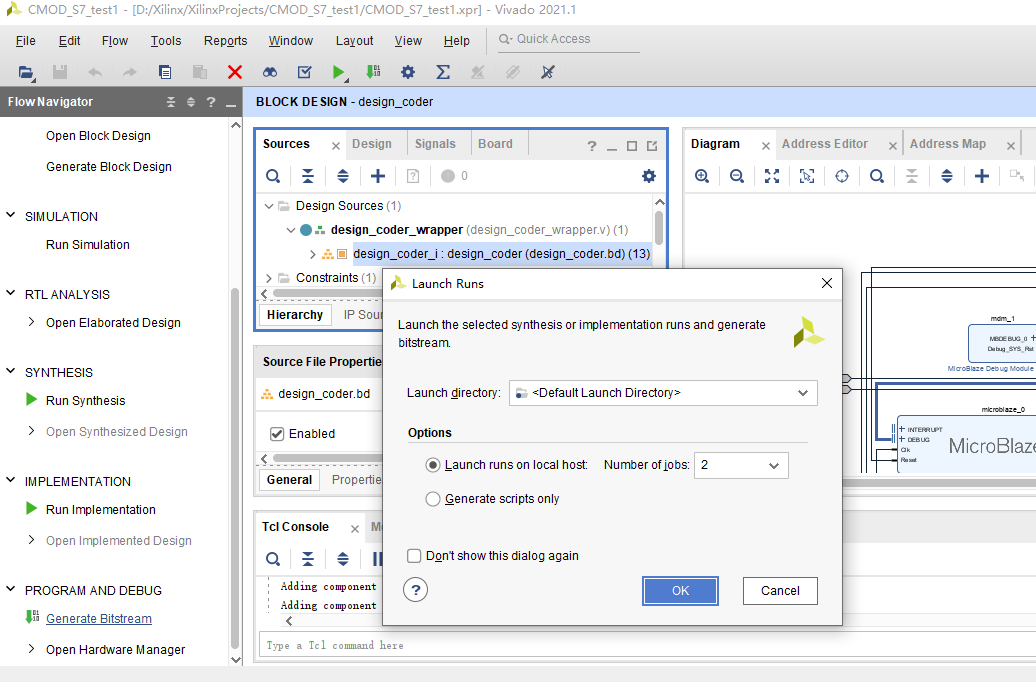Click the red X delete icon
This screenshot has width=1036, height=682.
(235, 72)
